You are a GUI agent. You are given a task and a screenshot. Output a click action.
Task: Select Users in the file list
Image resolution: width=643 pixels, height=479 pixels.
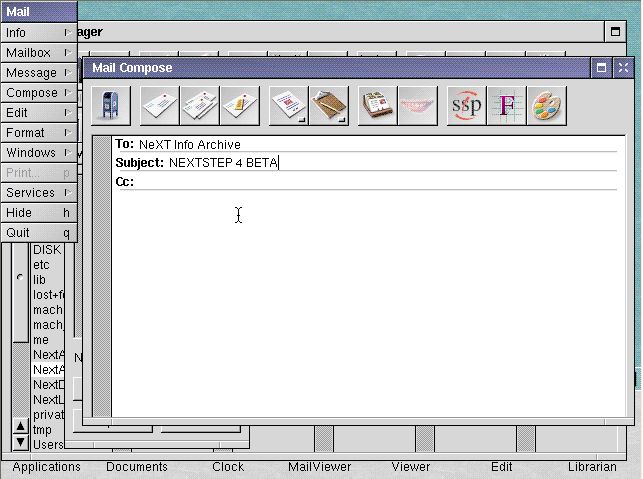coord(48,445)
